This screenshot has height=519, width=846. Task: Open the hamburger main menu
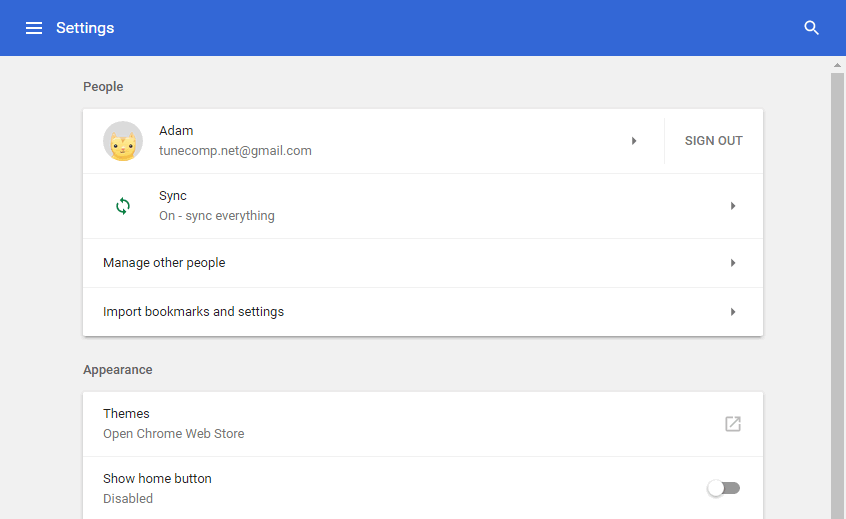34,28
